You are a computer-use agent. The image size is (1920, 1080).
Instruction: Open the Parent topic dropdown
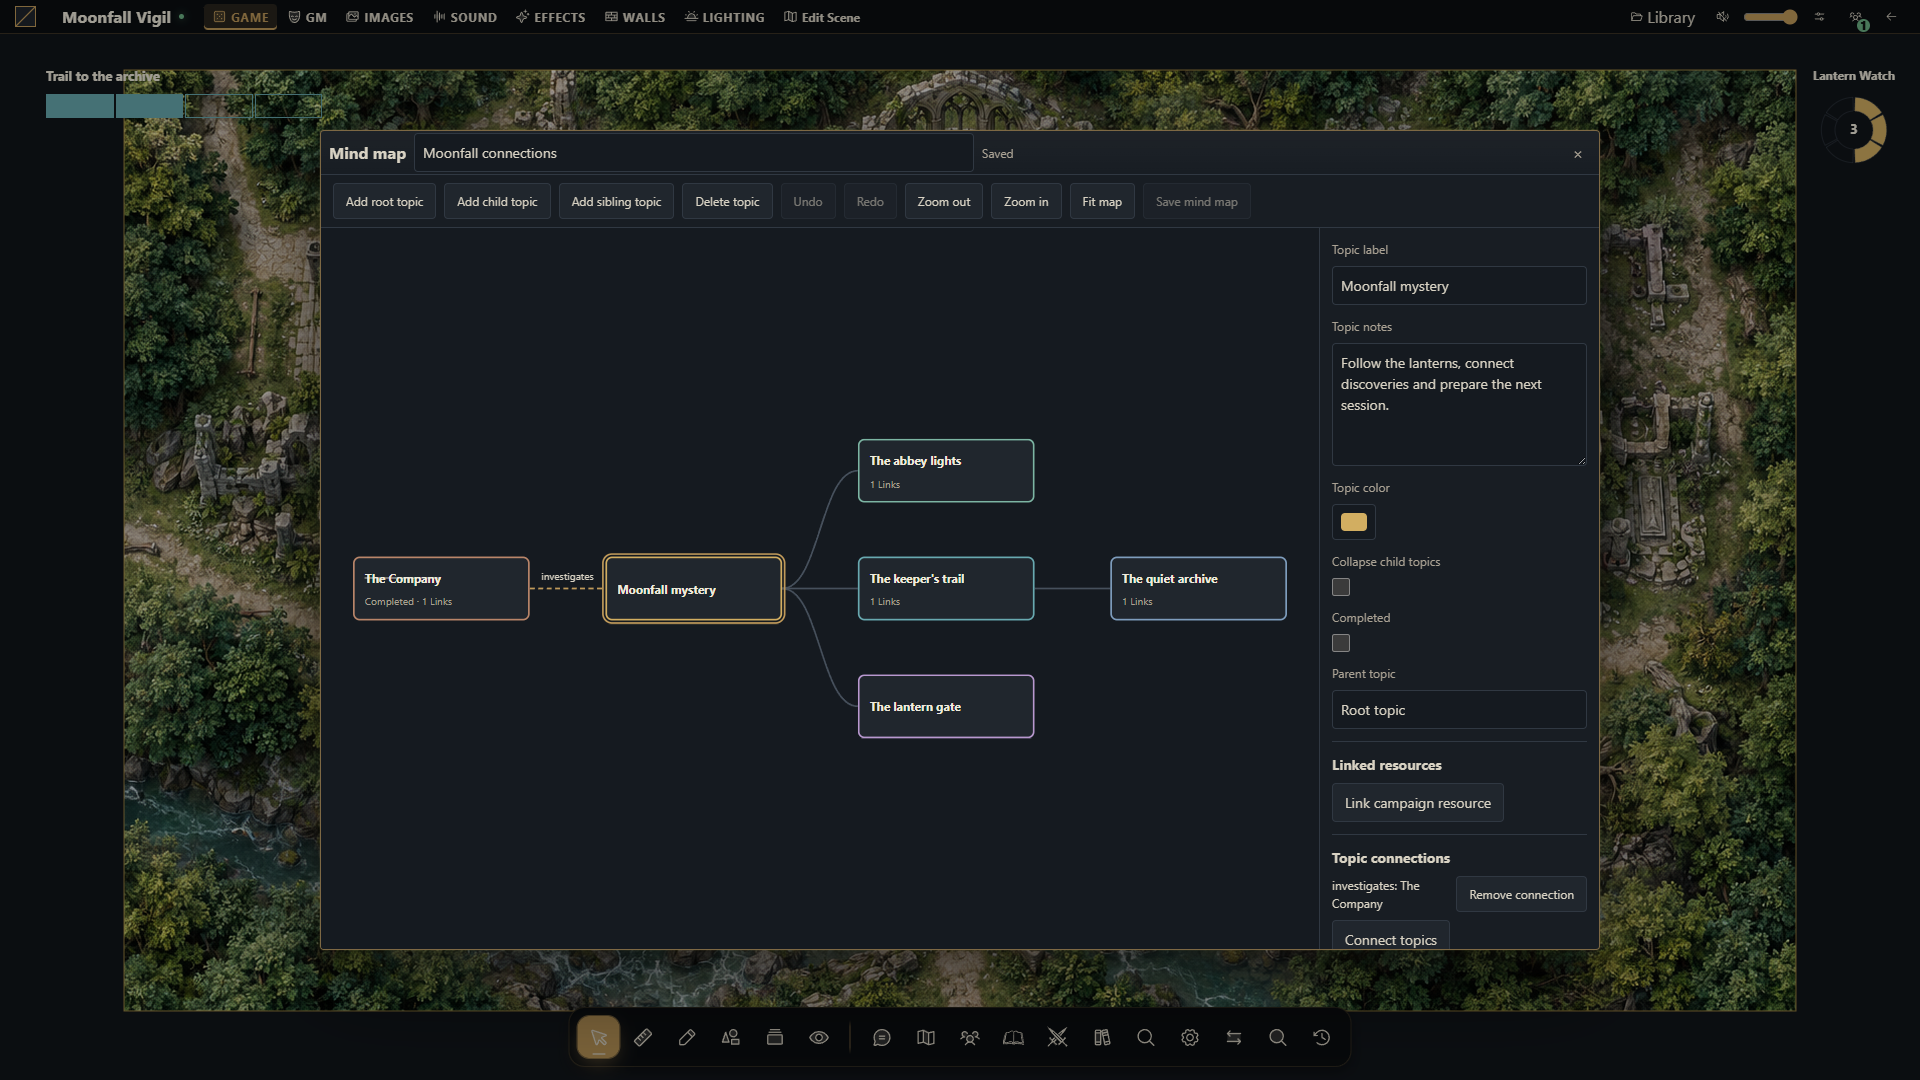click(x=1458, y=710)
